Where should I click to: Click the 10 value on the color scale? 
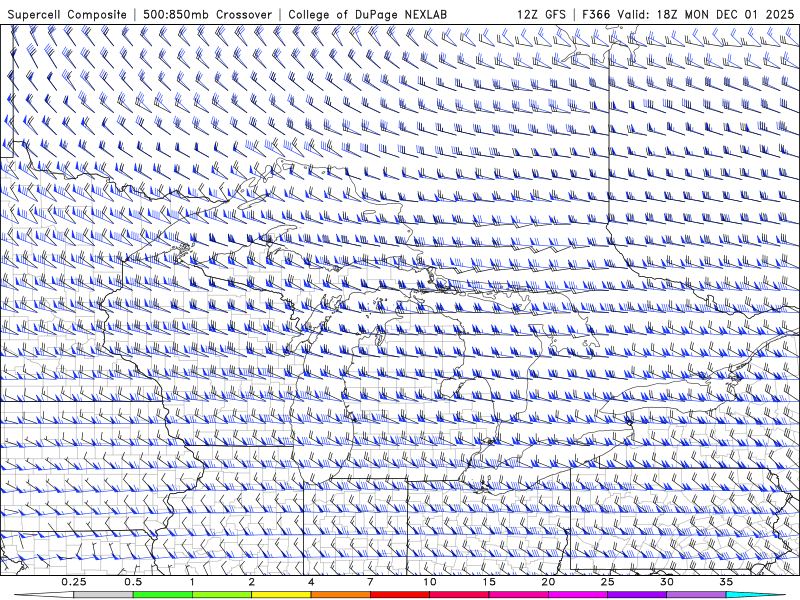(430, 582)
